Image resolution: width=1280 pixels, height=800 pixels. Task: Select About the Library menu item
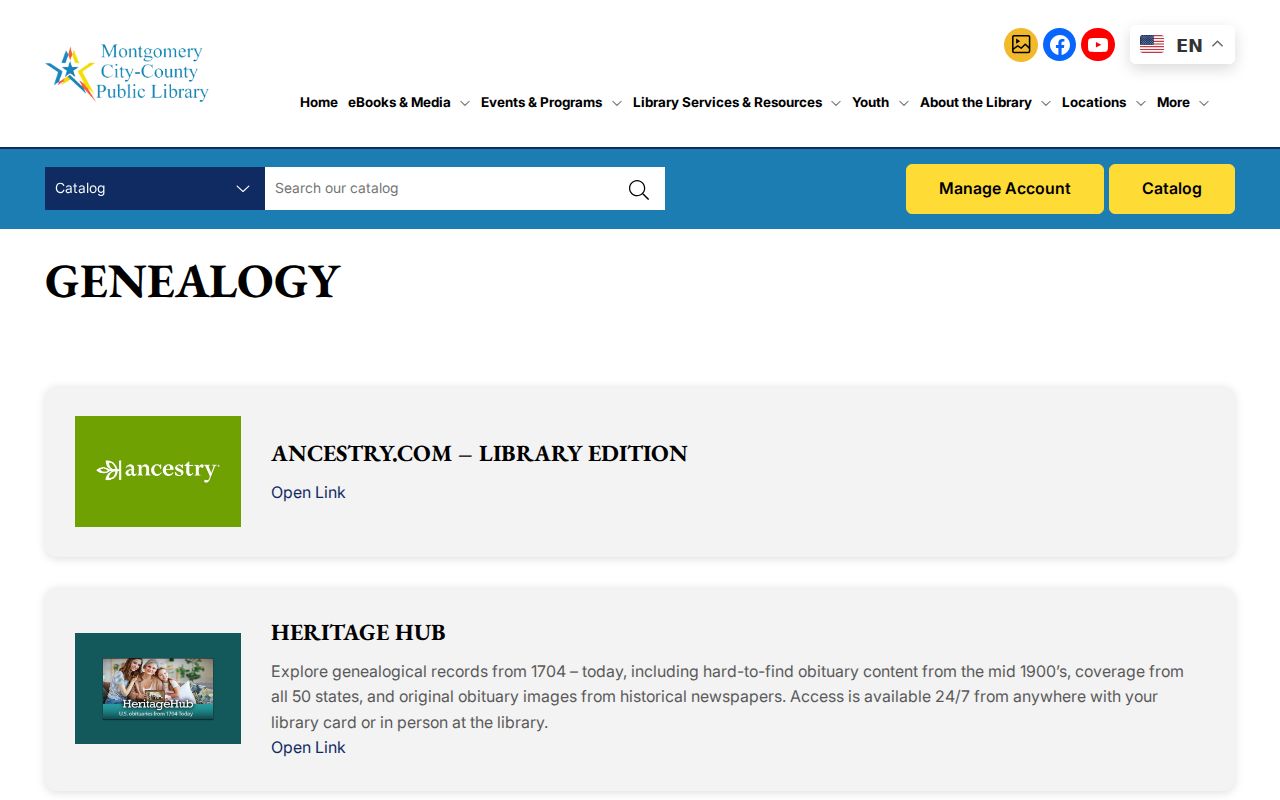976,102
